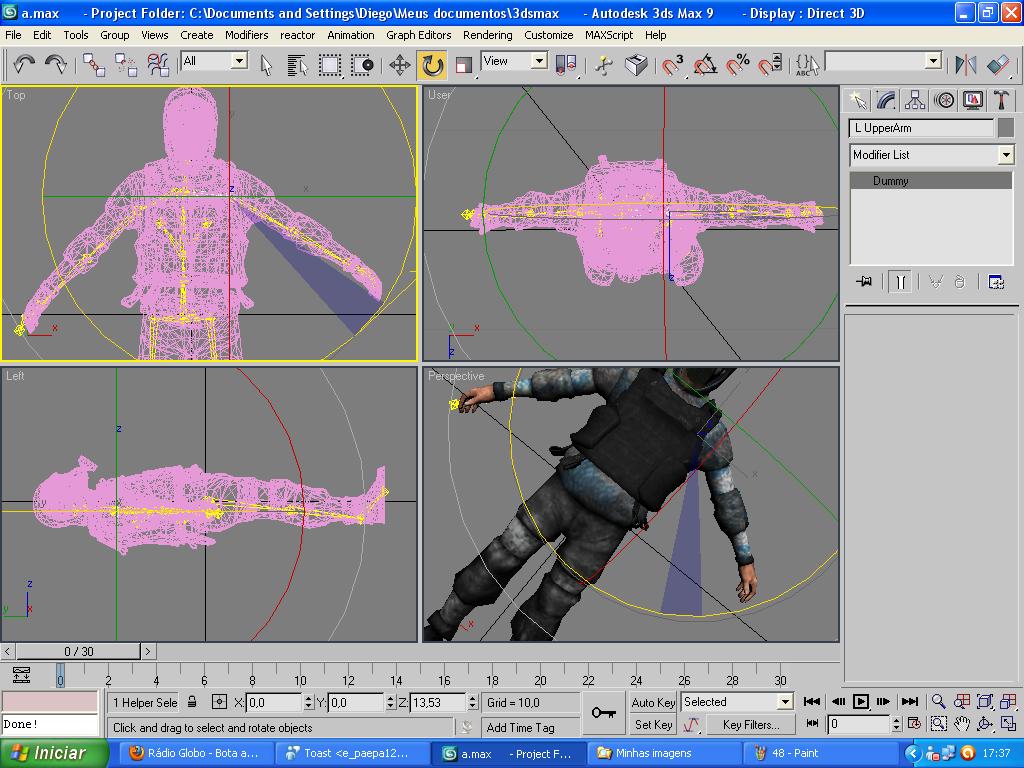Open the Rendering menu
The image size is (1024, 768).
click(487, 34)
